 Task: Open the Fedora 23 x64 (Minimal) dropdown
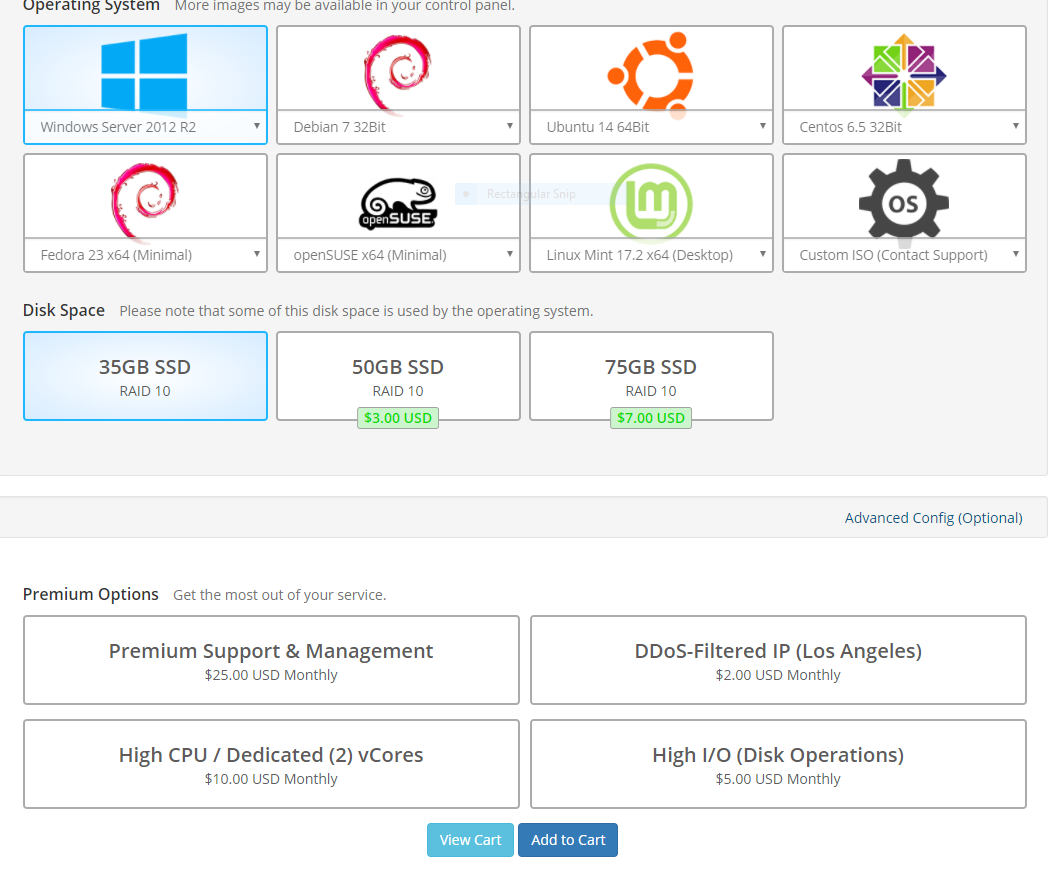145,255
